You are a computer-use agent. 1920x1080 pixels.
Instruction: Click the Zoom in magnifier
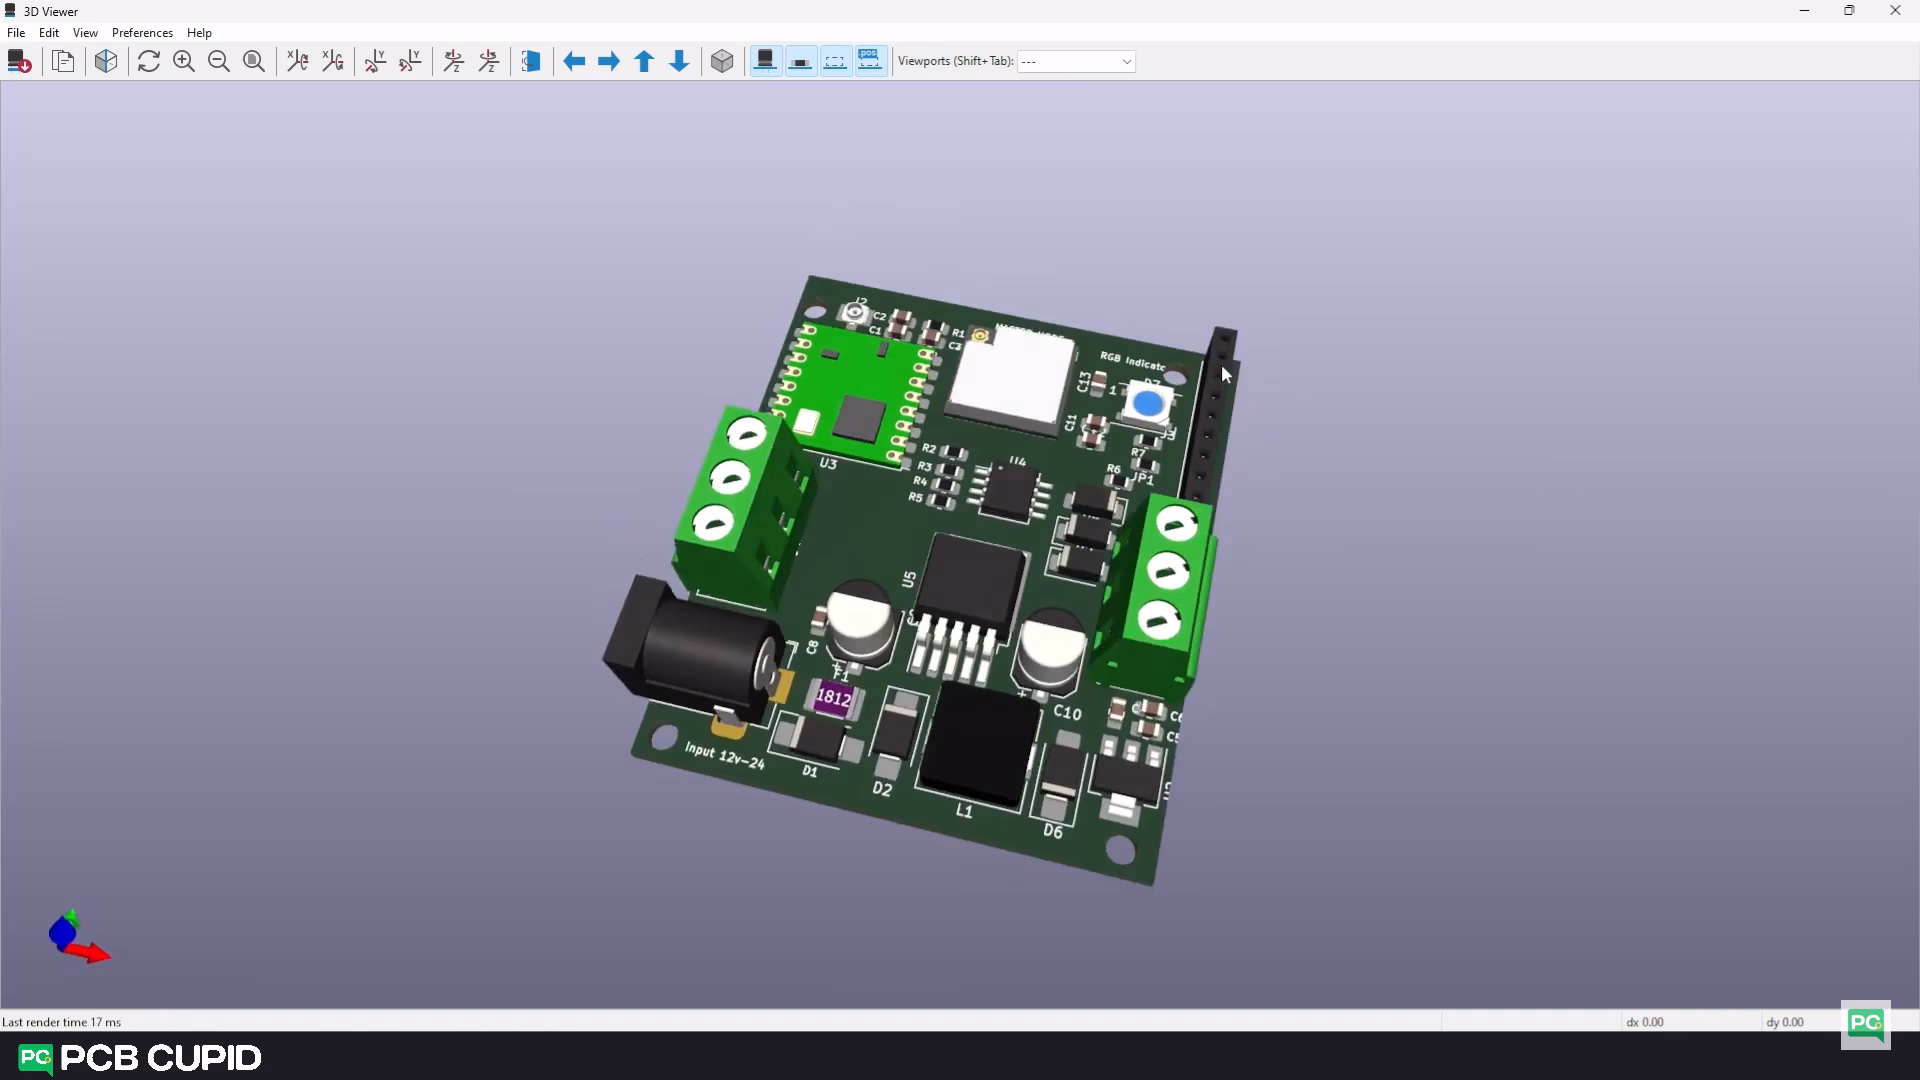[184, 62]
